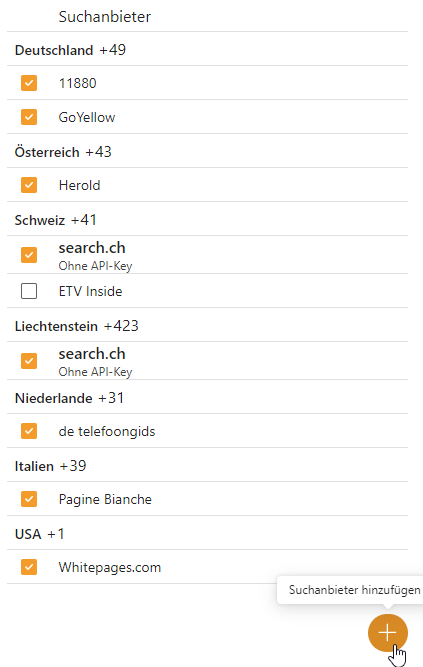Screen dimensions: 423x667
Task: Enable the ETV Inside checkbox
Action: coord(29,291)
